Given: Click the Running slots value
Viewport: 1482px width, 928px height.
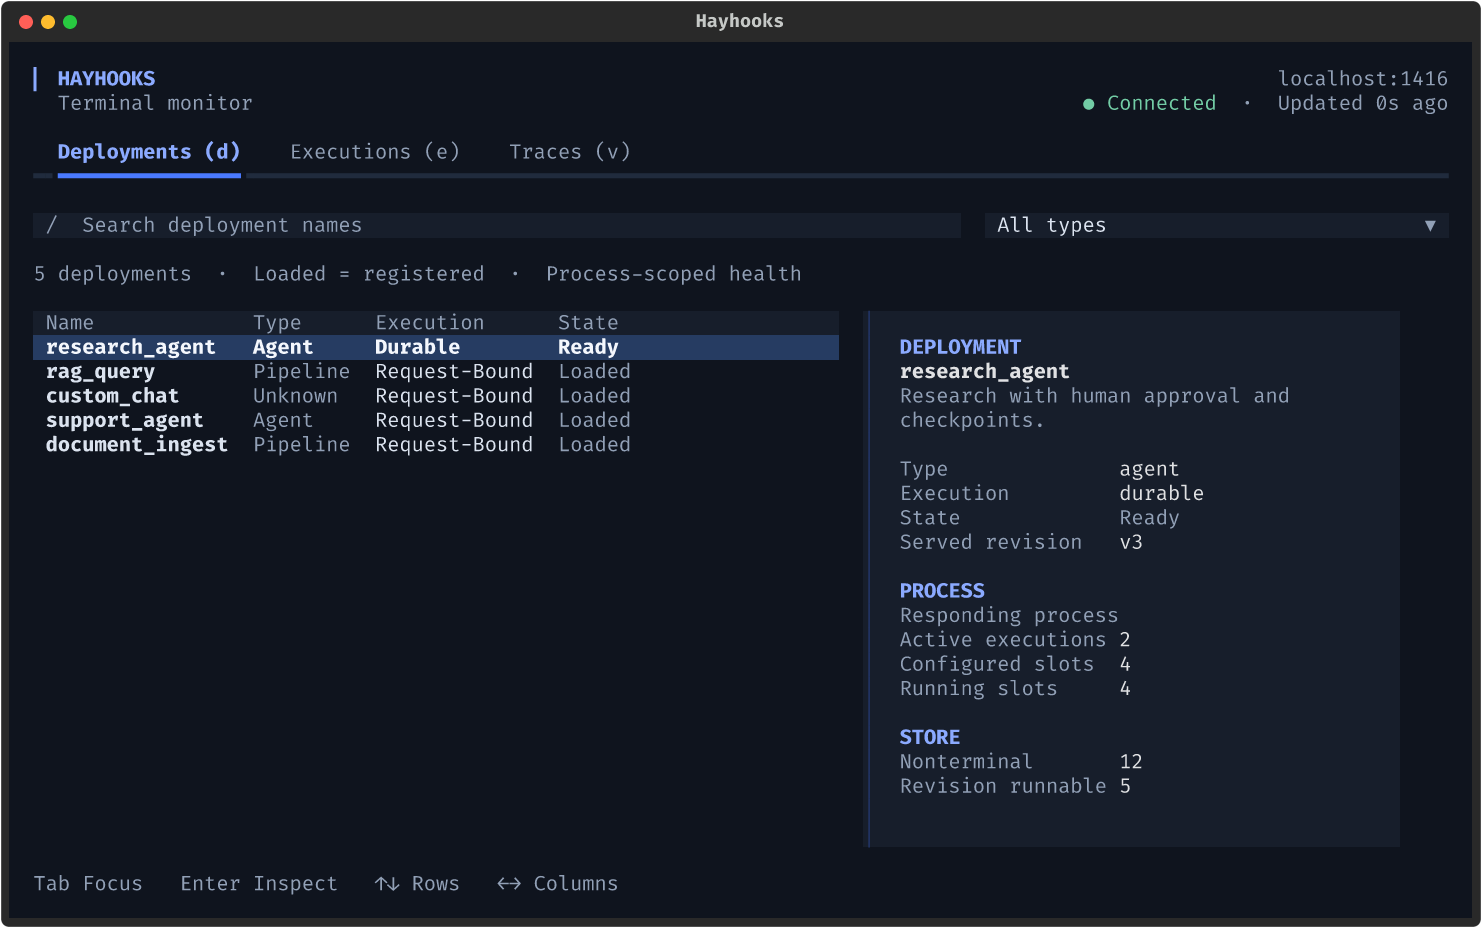Looking at the screenshot, I should tap(1125, 689).
